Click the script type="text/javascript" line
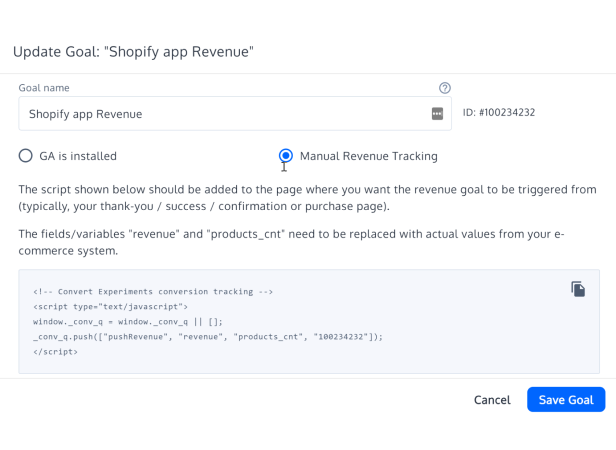The height and width of the screenshot is (450, 616). (110, 307)
